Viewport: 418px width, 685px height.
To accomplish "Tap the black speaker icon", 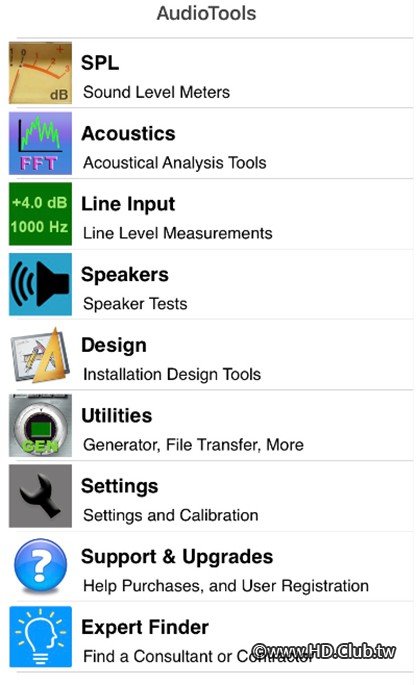I will click(40, 284).
